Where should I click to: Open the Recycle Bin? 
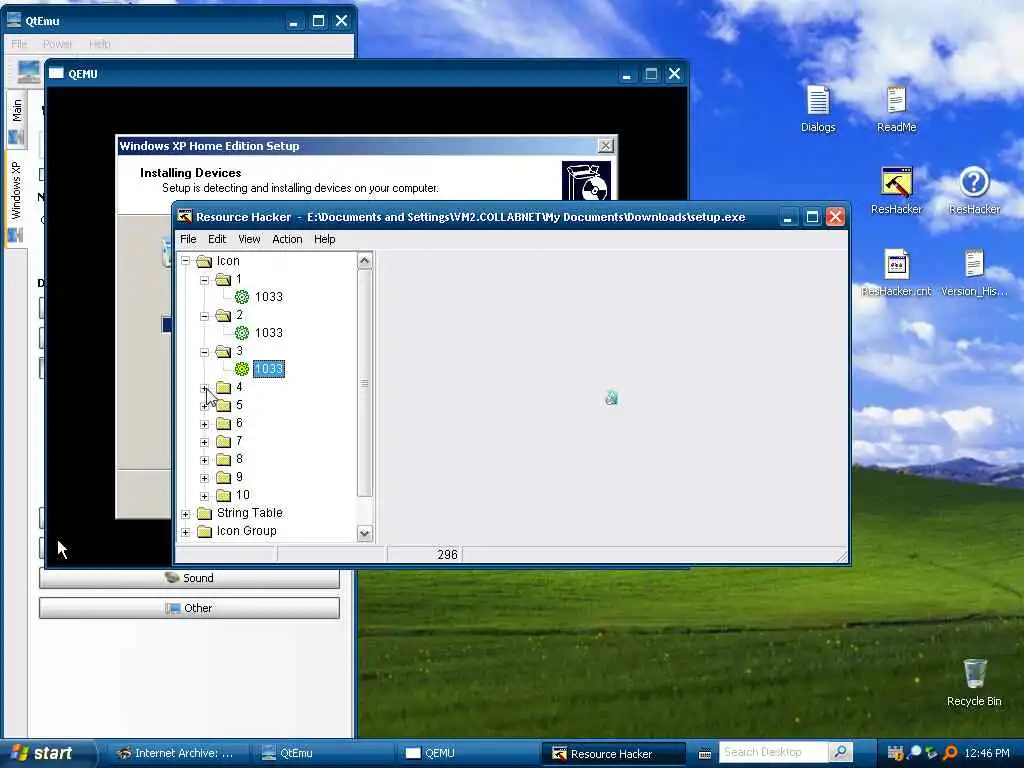click(974, 682)
